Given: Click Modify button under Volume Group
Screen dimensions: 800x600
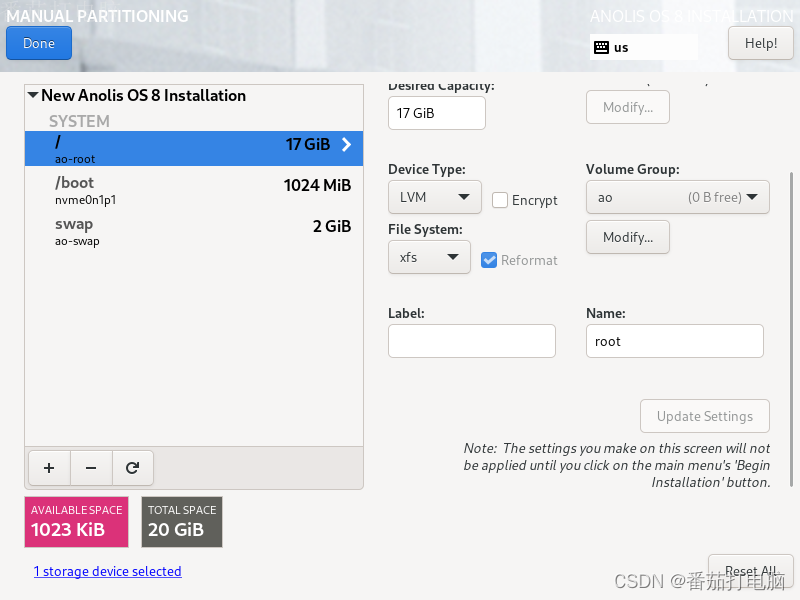Looking at the screenshot, I should pyautogui.click(x=628, y=237).
